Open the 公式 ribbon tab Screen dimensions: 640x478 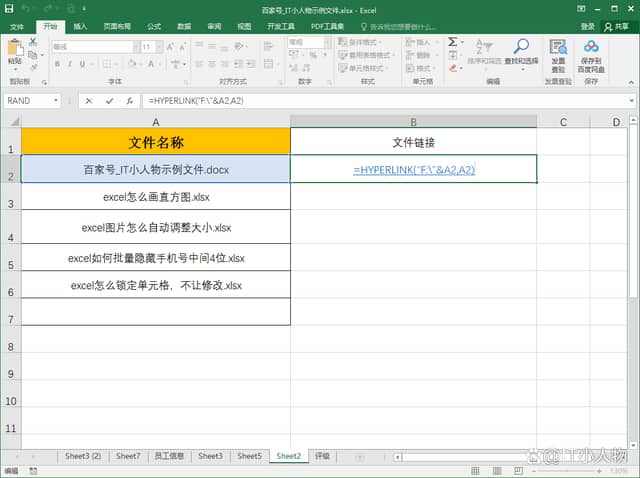[x=154, y=26]
